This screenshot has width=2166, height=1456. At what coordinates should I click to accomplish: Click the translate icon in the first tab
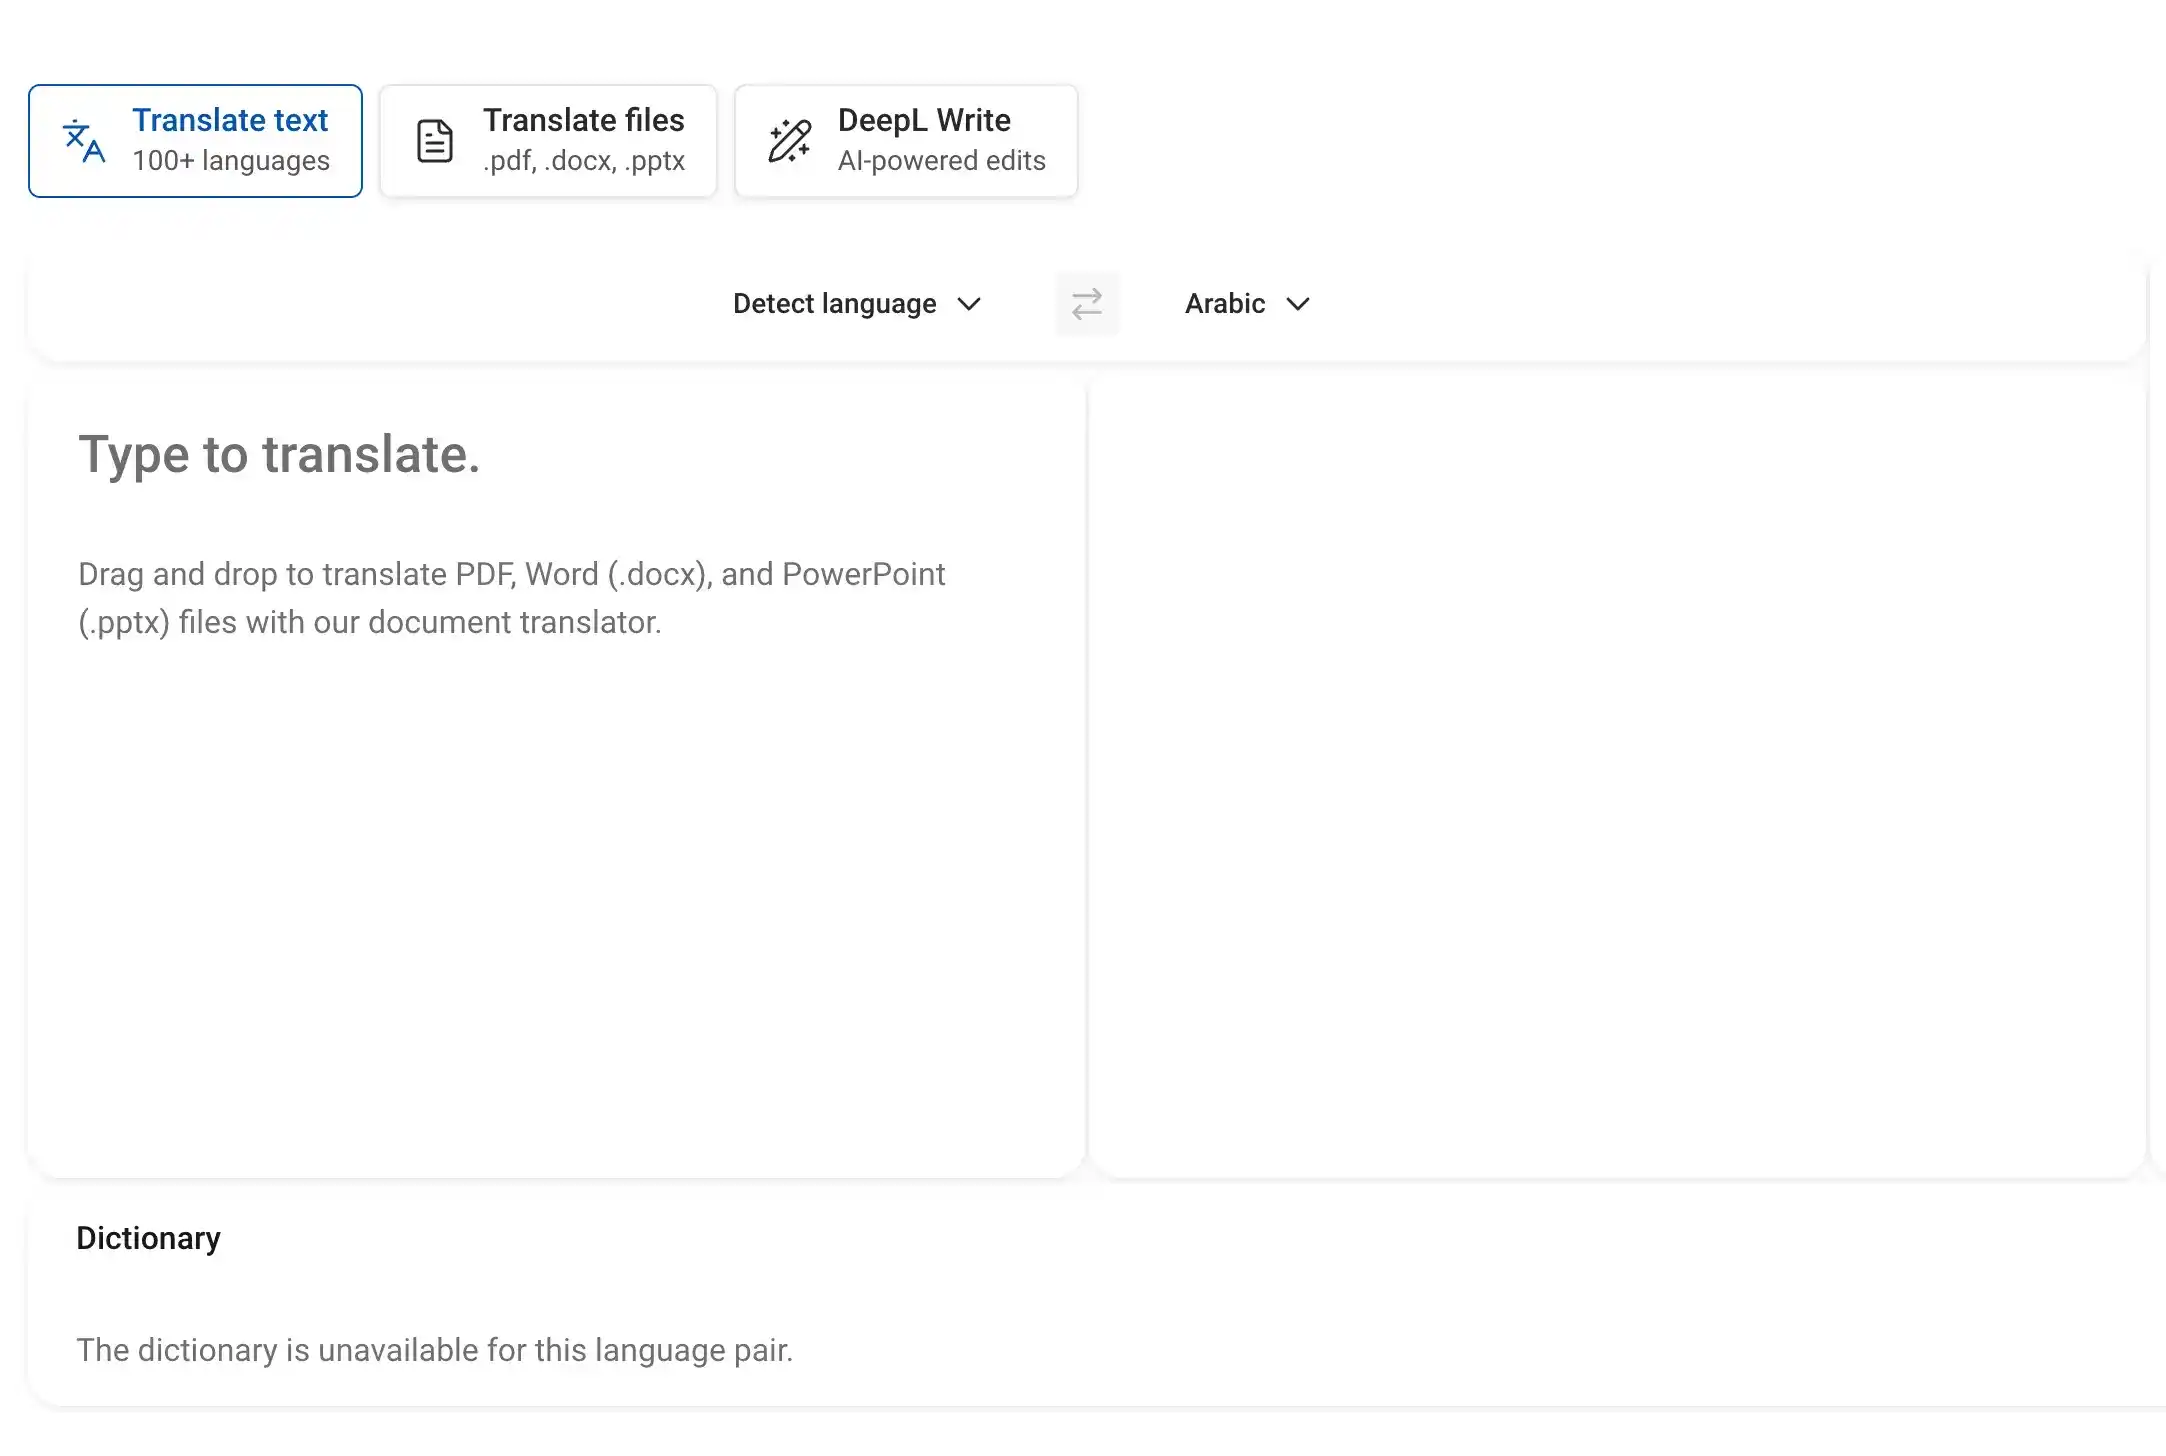(84, 140)
